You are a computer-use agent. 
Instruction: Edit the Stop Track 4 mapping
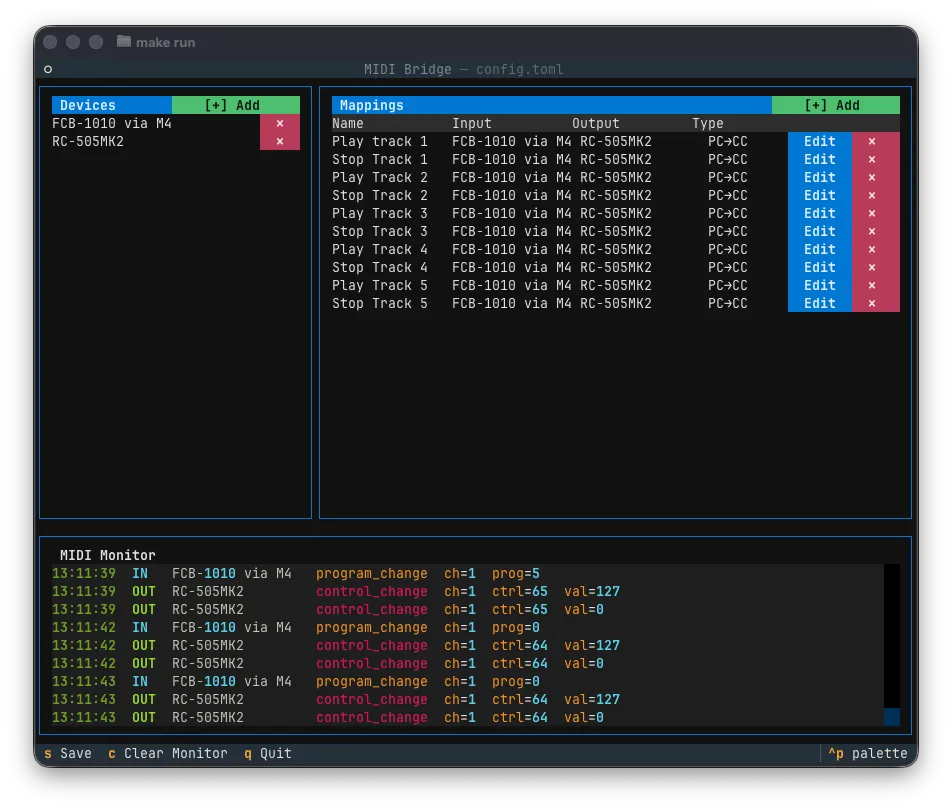click(820, 267)
